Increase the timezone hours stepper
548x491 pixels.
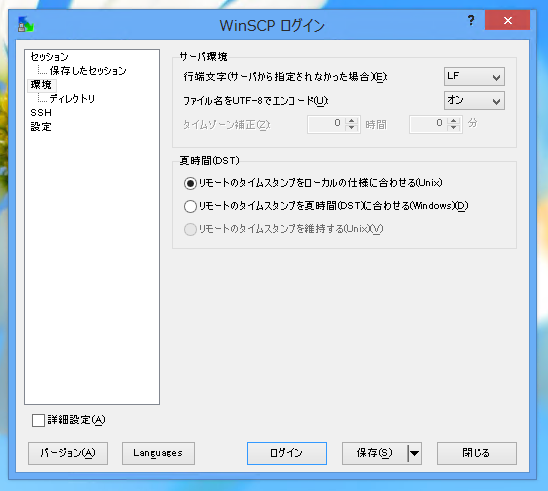pyautogui.click(x=352, y=121)
